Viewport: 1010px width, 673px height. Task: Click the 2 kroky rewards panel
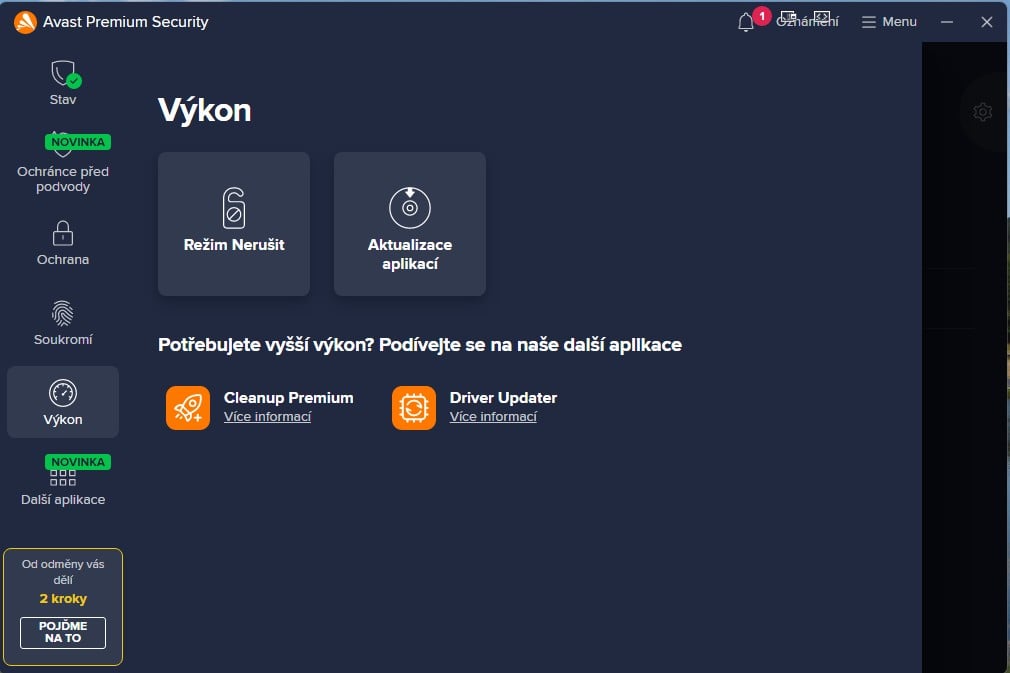click(63, 598)
